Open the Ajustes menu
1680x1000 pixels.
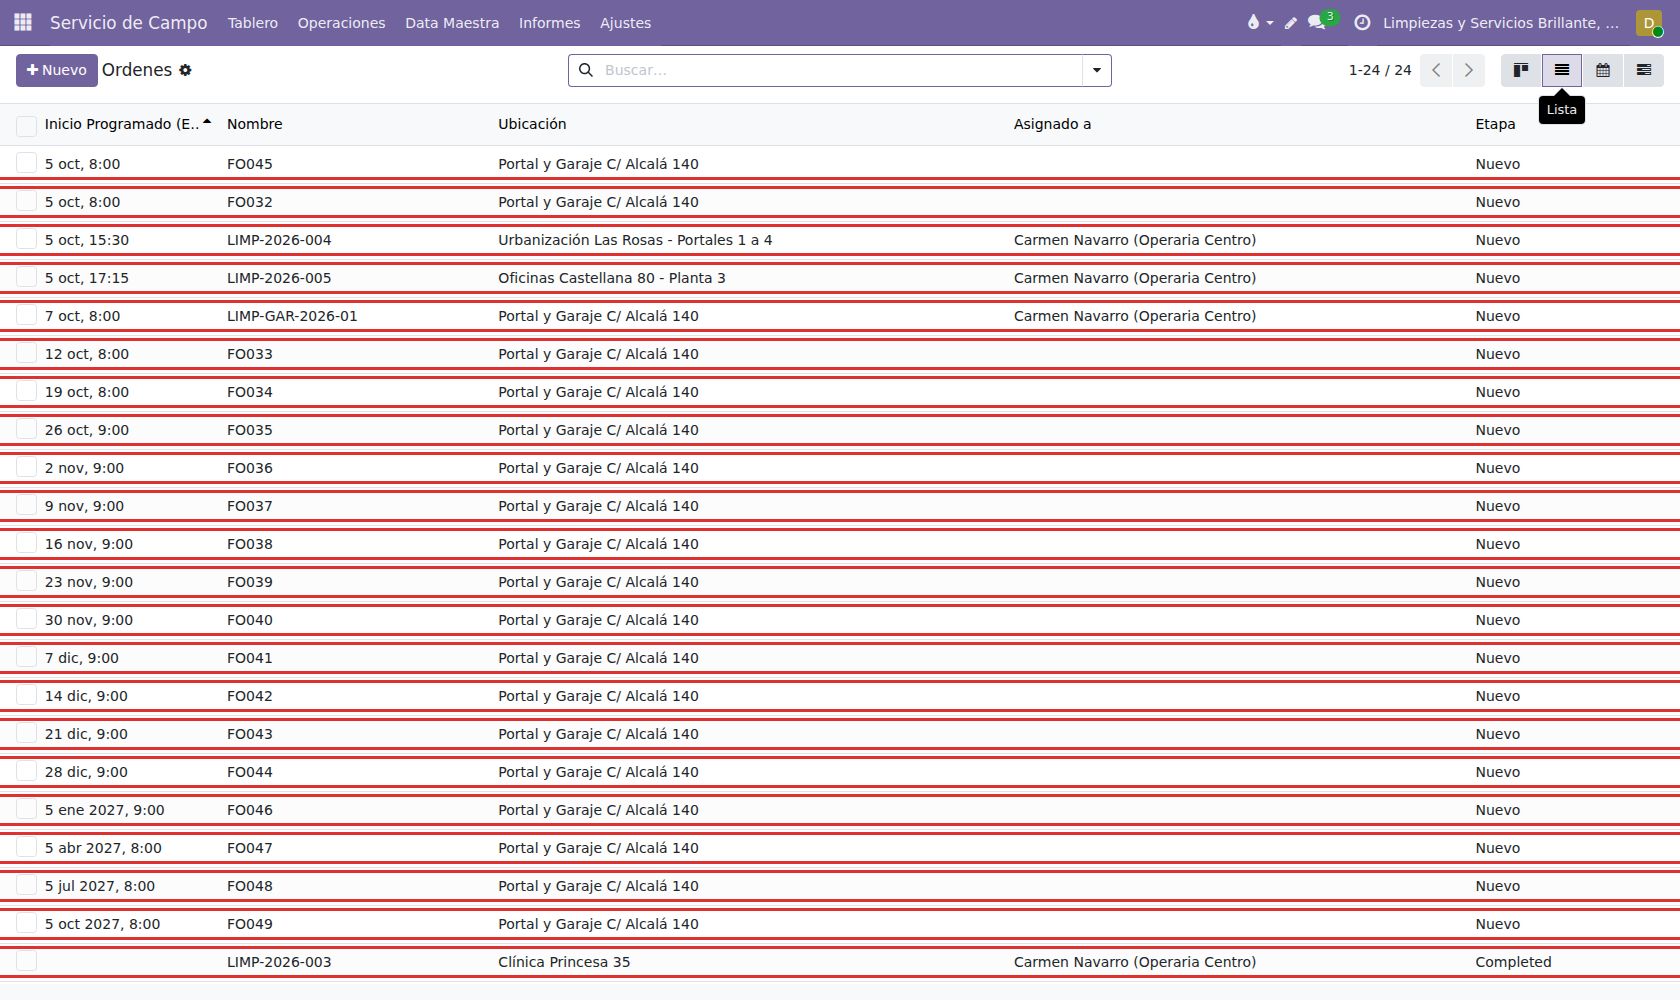click(x=625, y=22)
